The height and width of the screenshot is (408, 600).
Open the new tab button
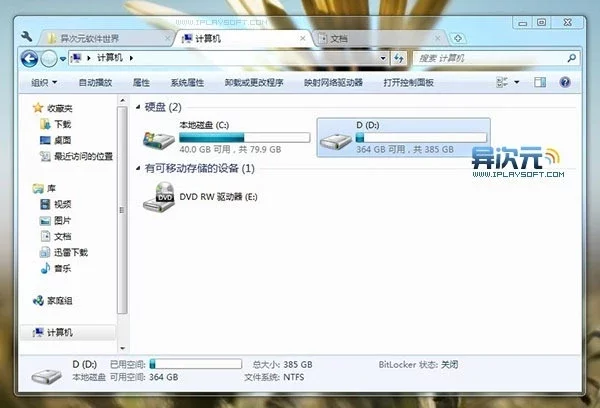459,39
